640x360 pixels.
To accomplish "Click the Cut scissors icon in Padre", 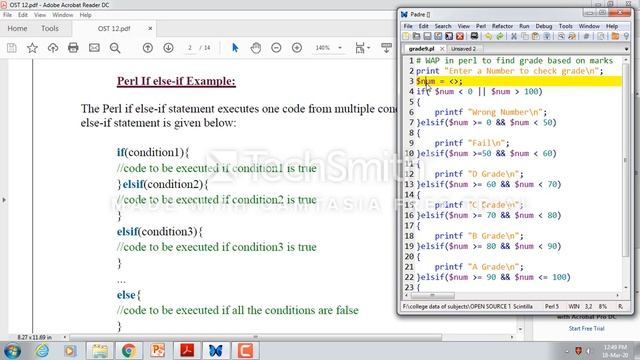I will pos(514,36).
